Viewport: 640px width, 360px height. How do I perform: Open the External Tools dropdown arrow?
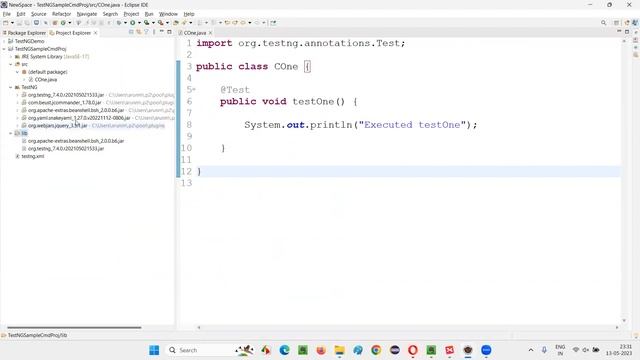coord(167,23)
